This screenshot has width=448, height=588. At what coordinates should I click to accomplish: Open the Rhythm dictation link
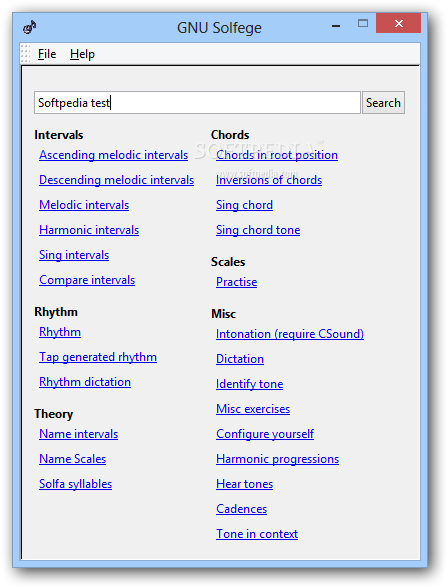[x=85, y=382]
